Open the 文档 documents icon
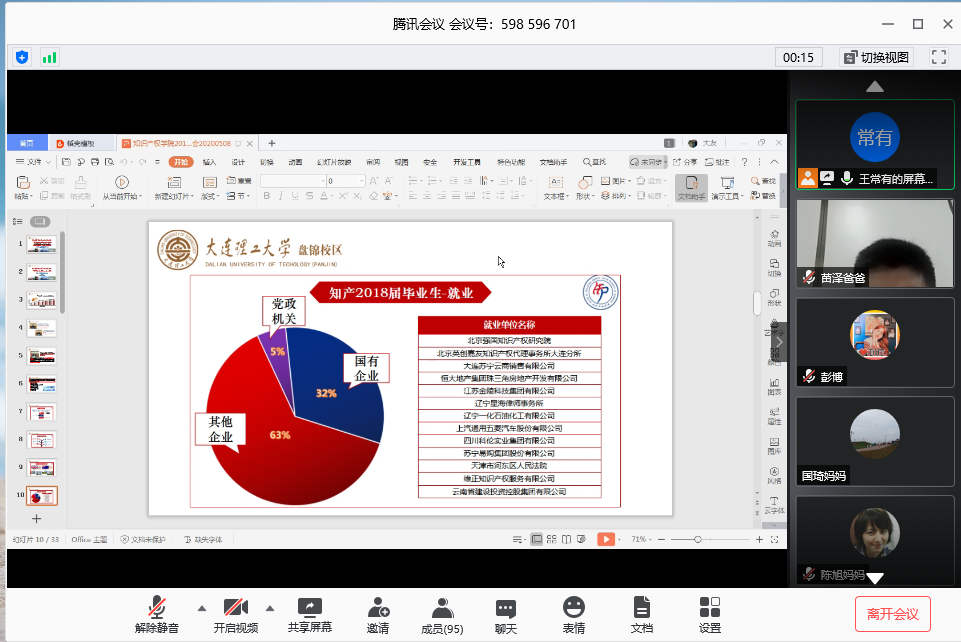961x642 pixels. [642, 613]
